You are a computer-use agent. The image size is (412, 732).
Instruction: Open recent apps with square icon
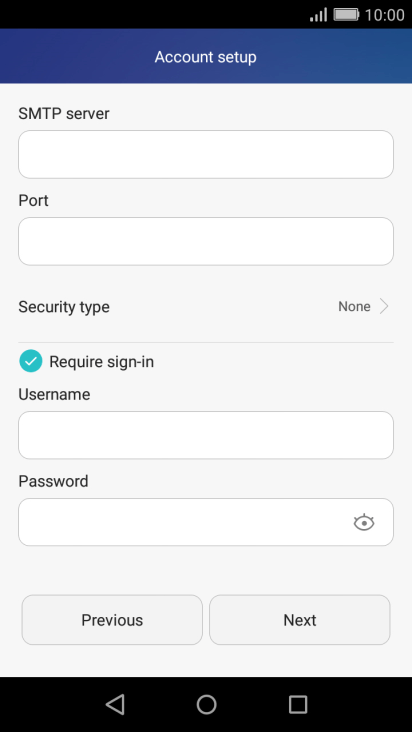click(298, 704)
